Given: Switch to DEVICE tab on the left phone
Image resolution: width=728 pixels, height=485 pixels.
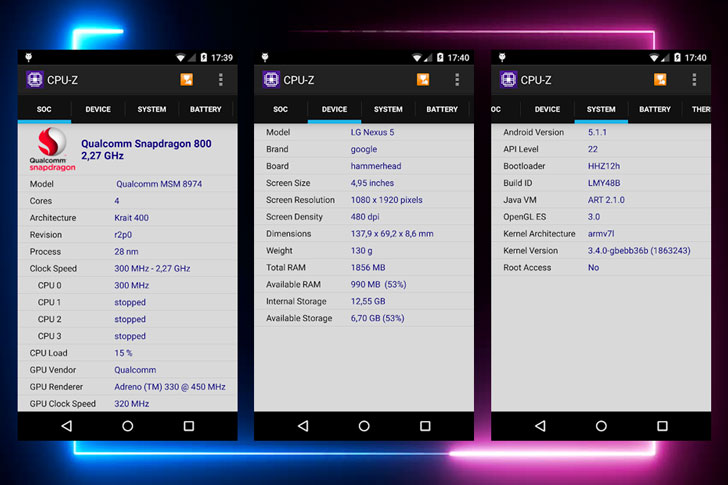Looking at the screenshot, I should coord(98,110).
